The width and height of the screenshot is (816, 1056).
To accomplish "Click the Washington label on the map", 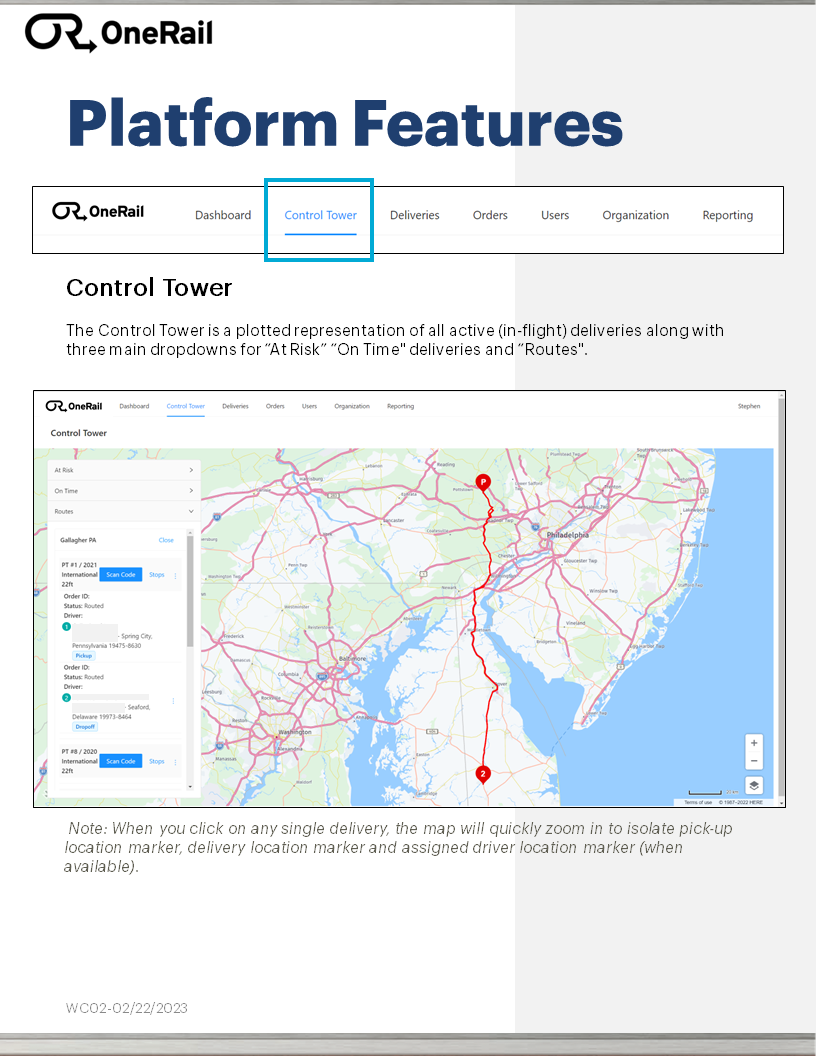I will click(x=295, y=731).
